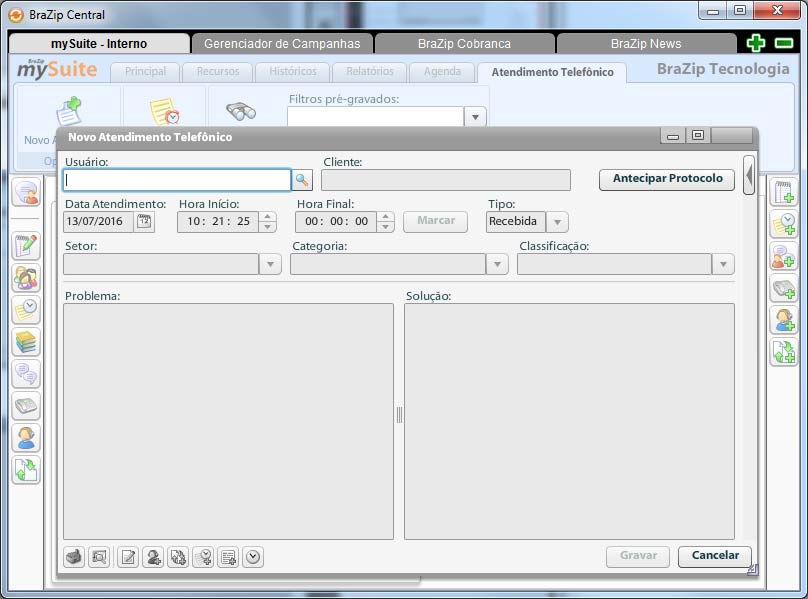This screenshot has height=599, width=808.
Task: Open headset operator icon in left sidebar
Action: point(26,438)
